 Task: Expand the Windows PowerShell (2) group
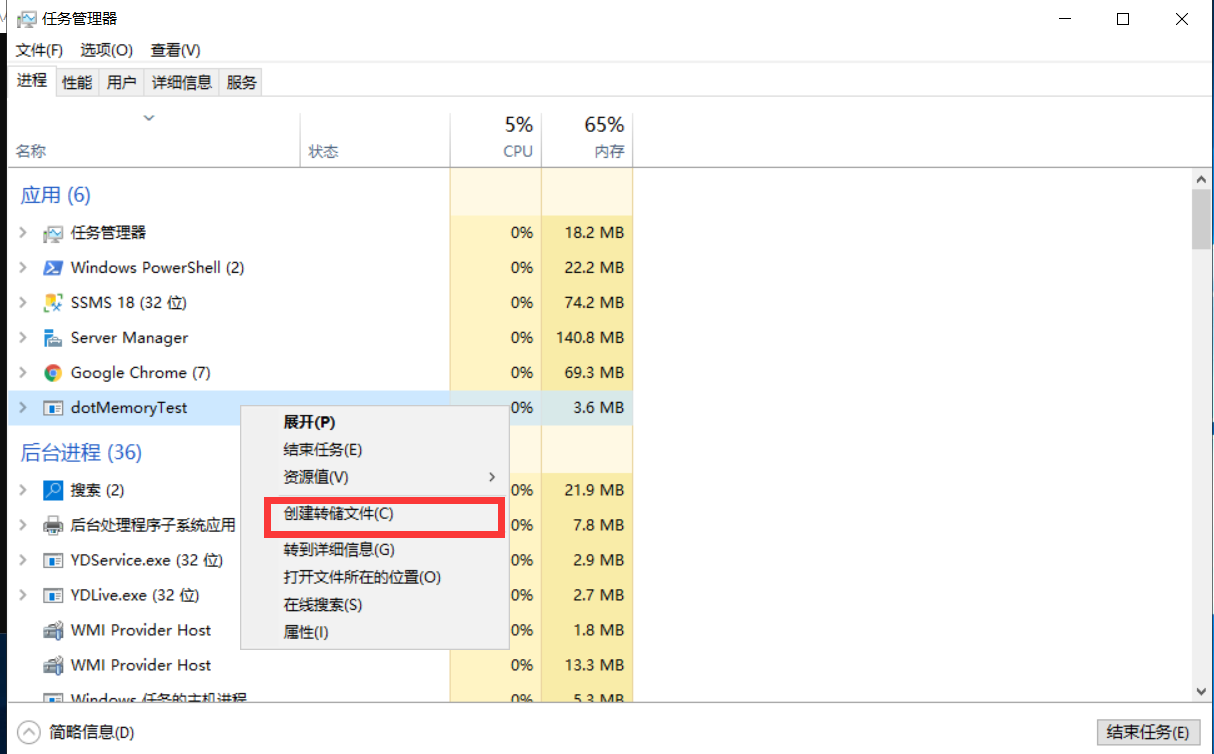23,268
